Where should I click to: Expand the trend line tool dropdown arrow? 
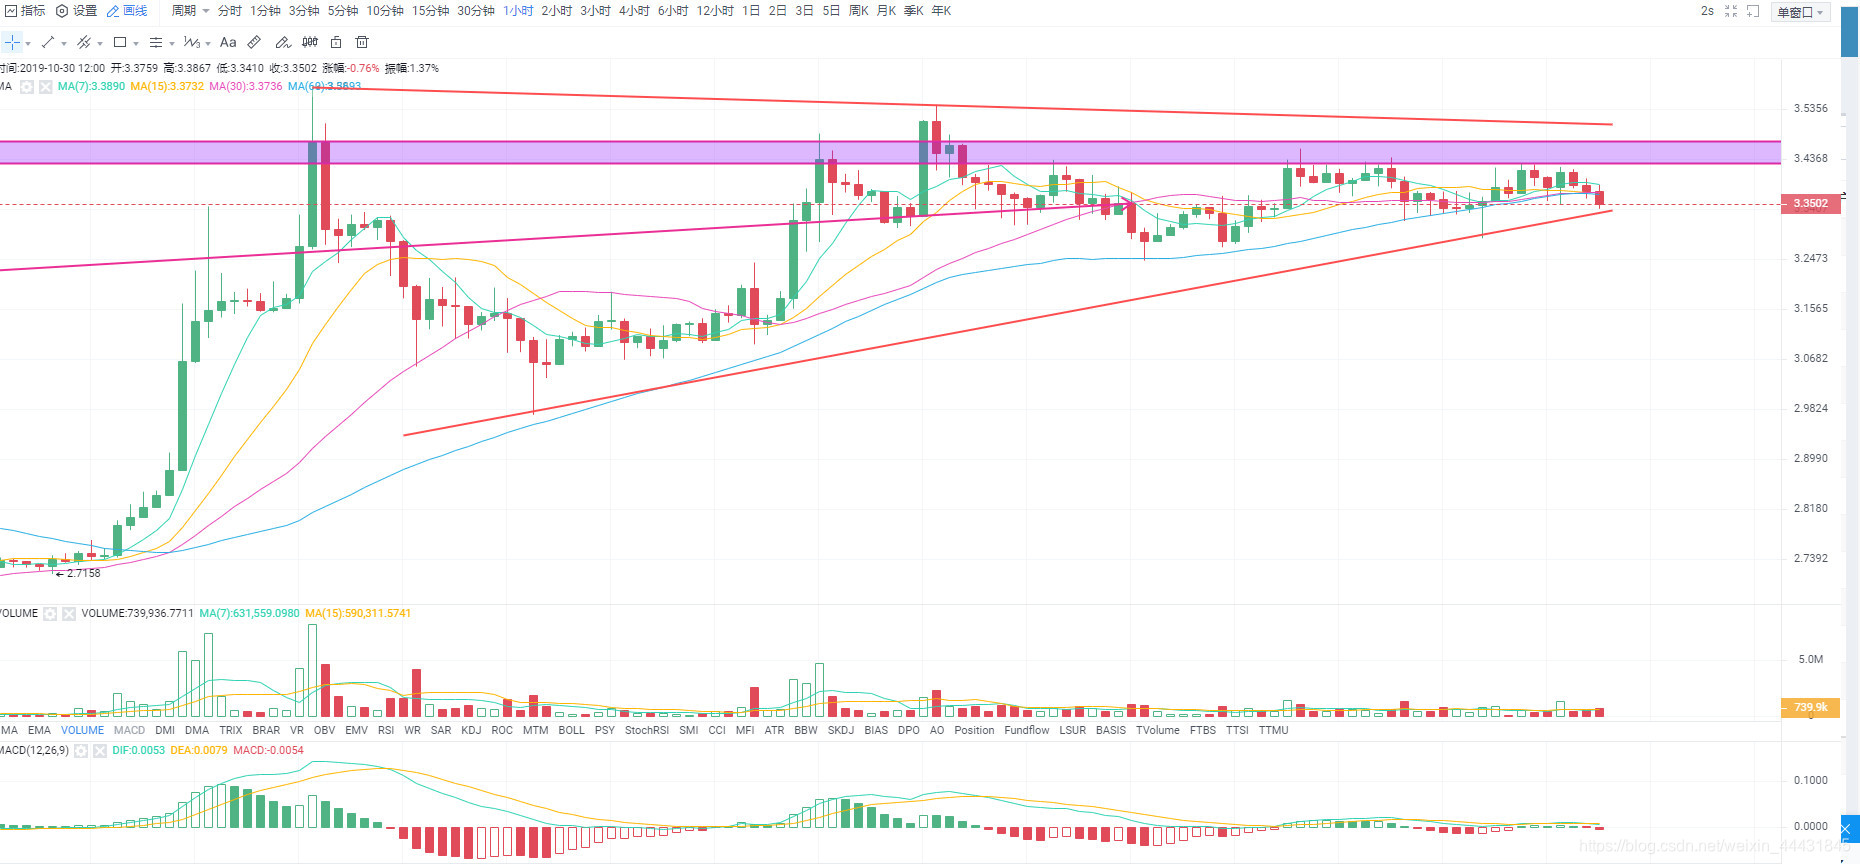coord(64,43)
